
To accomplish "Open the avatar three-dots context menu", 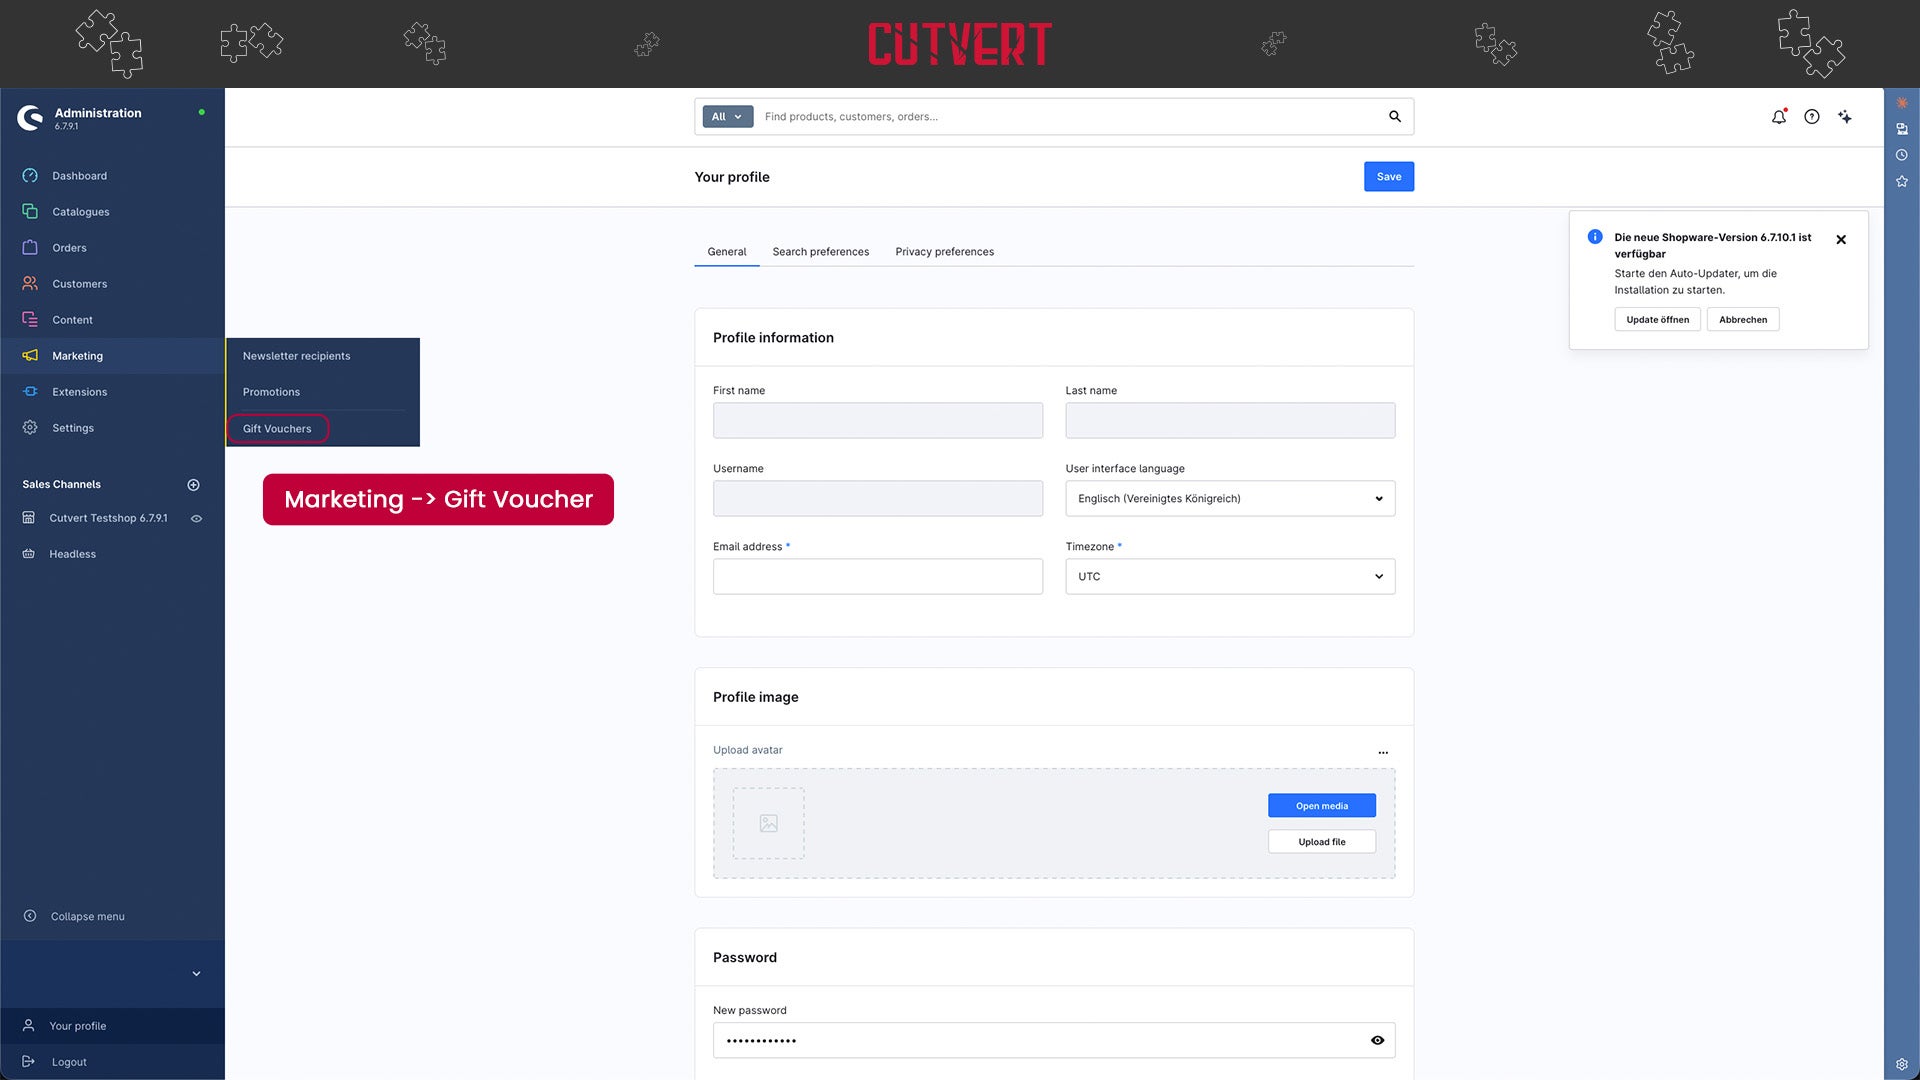I will pos(1383,752).
